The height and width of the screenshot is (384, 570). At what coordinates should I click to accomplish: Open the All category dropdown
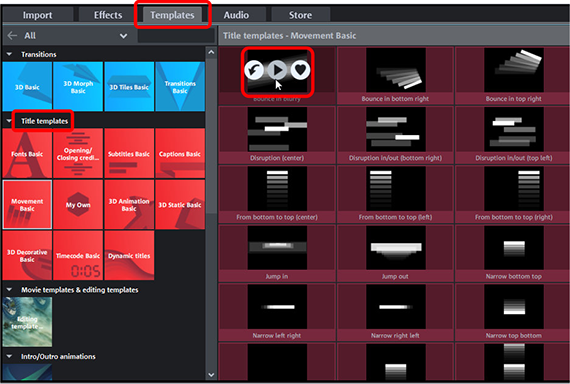pyautogui.click(x=76, y=36)
